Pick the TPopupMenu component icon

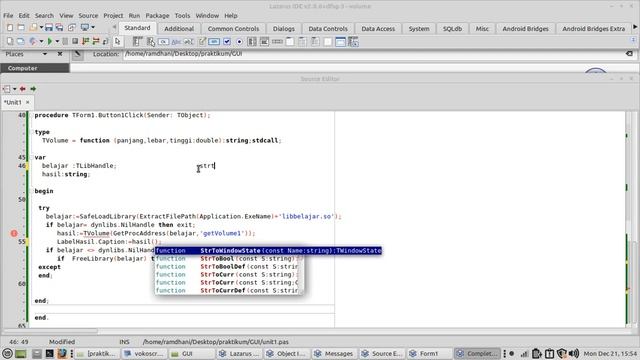(x=151, y=41)
